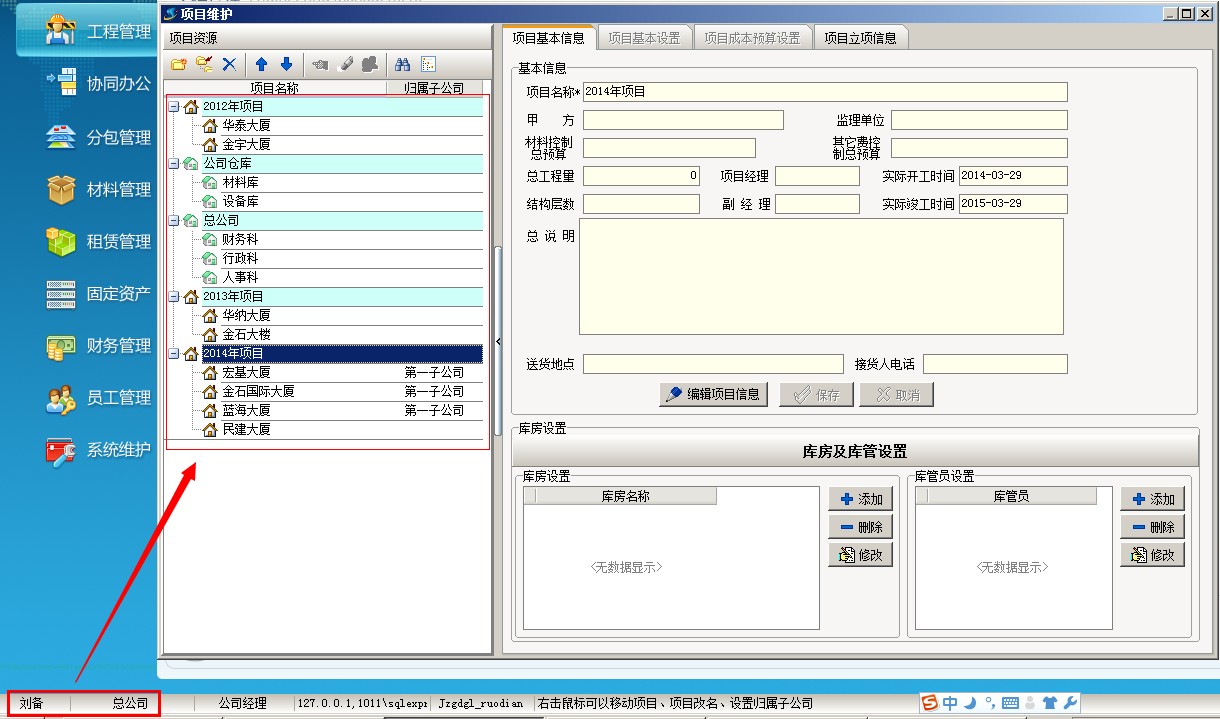This screenshot has width=1220, height=719.
Task: Move project up with blue up arrow
Action: (262, 64)
